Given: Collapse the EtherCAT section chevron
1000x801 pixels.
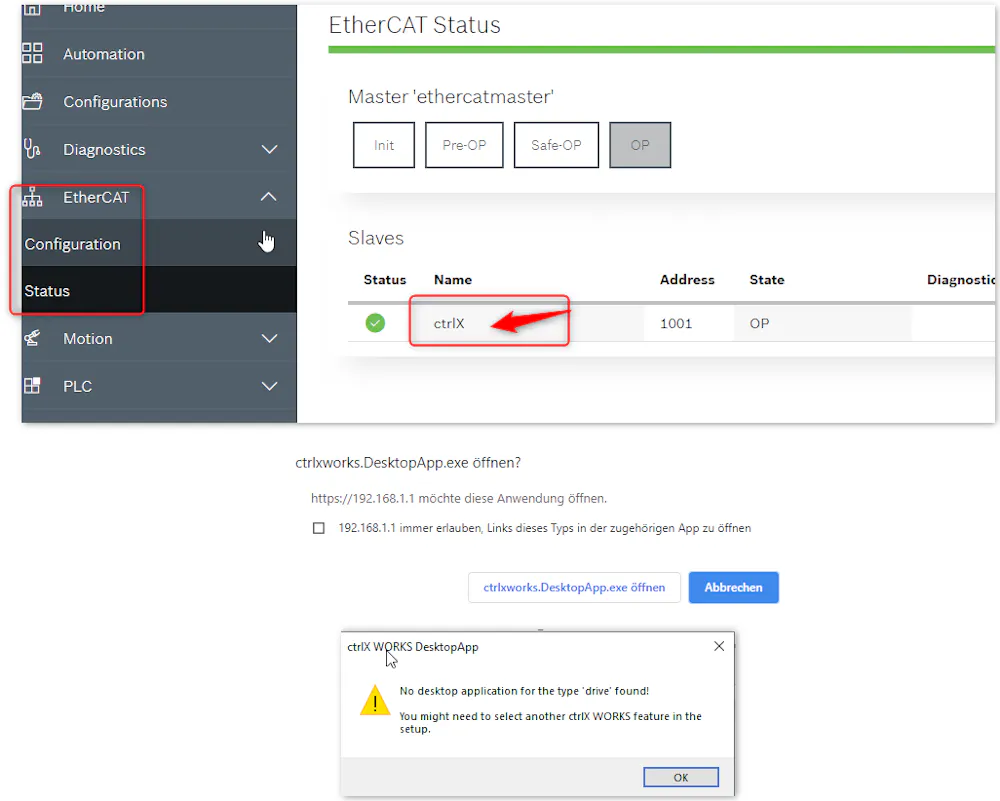Looking at the screenshot, I should (269, 196).
